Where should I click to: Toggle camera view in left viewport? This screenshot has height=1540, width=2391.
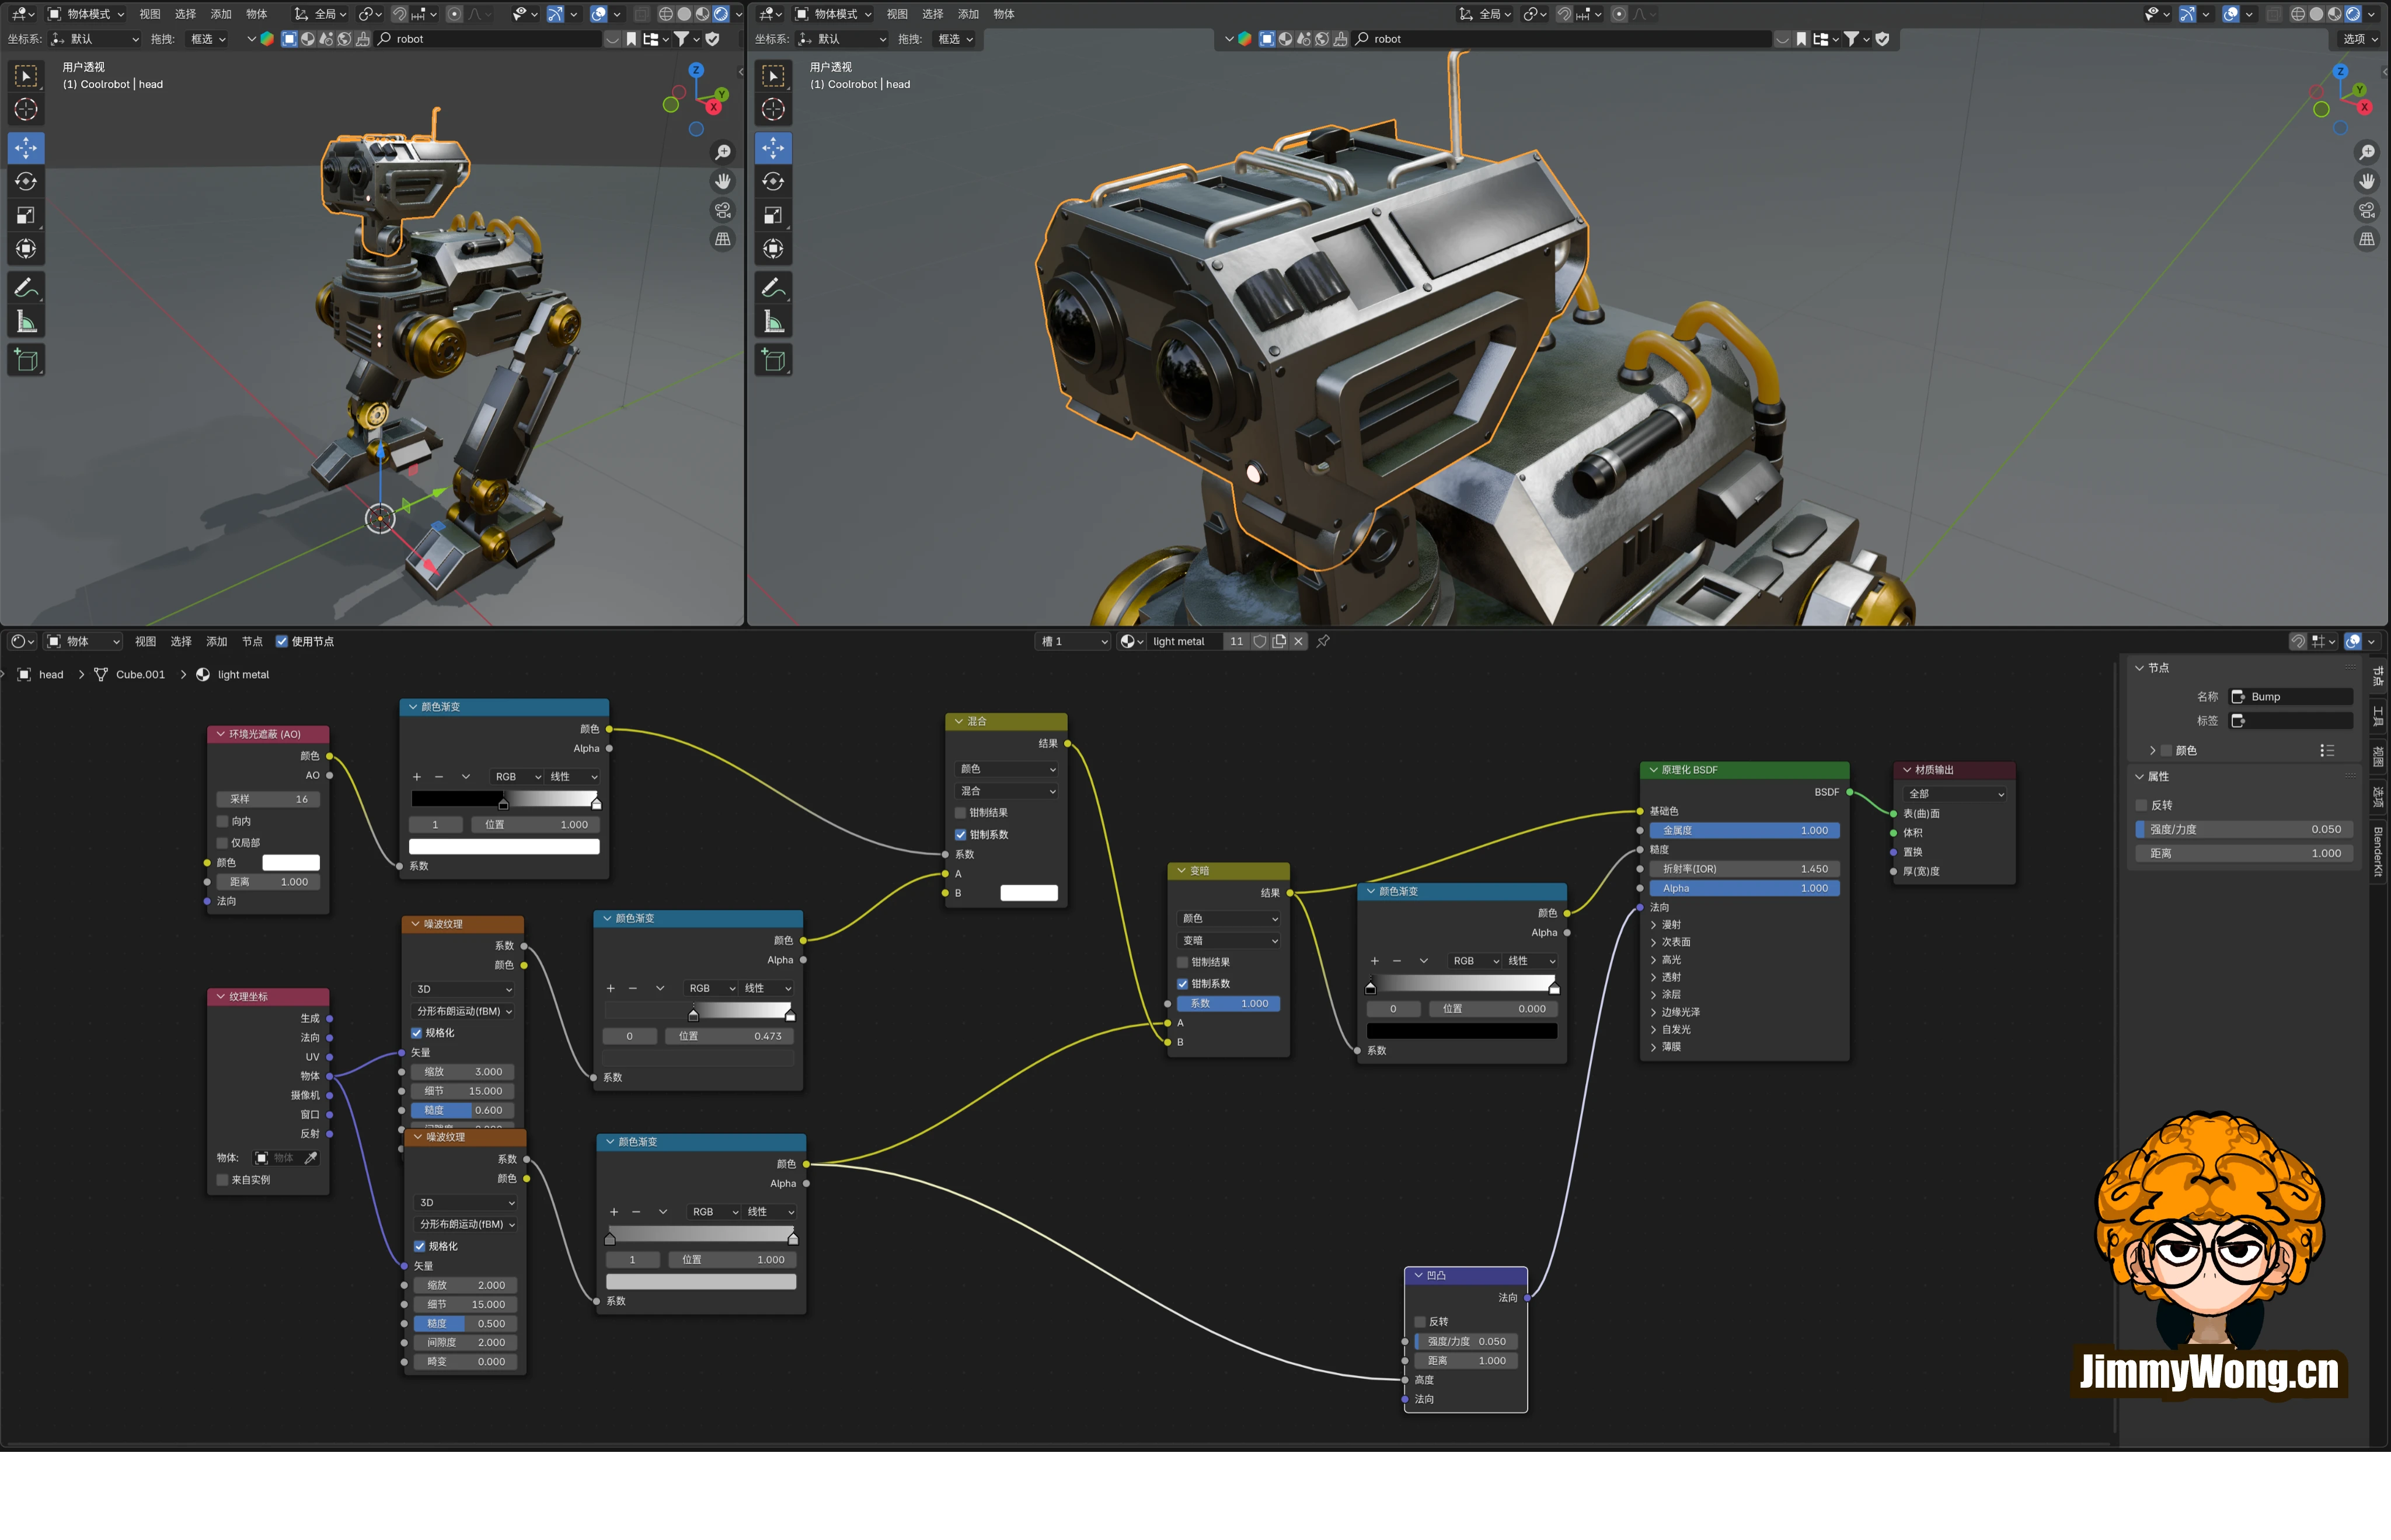click(722, 210)
